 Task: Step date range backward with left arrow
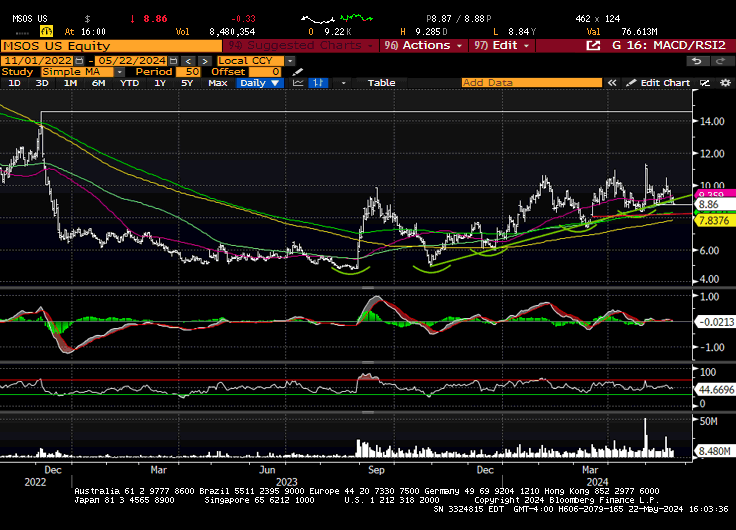188,61
